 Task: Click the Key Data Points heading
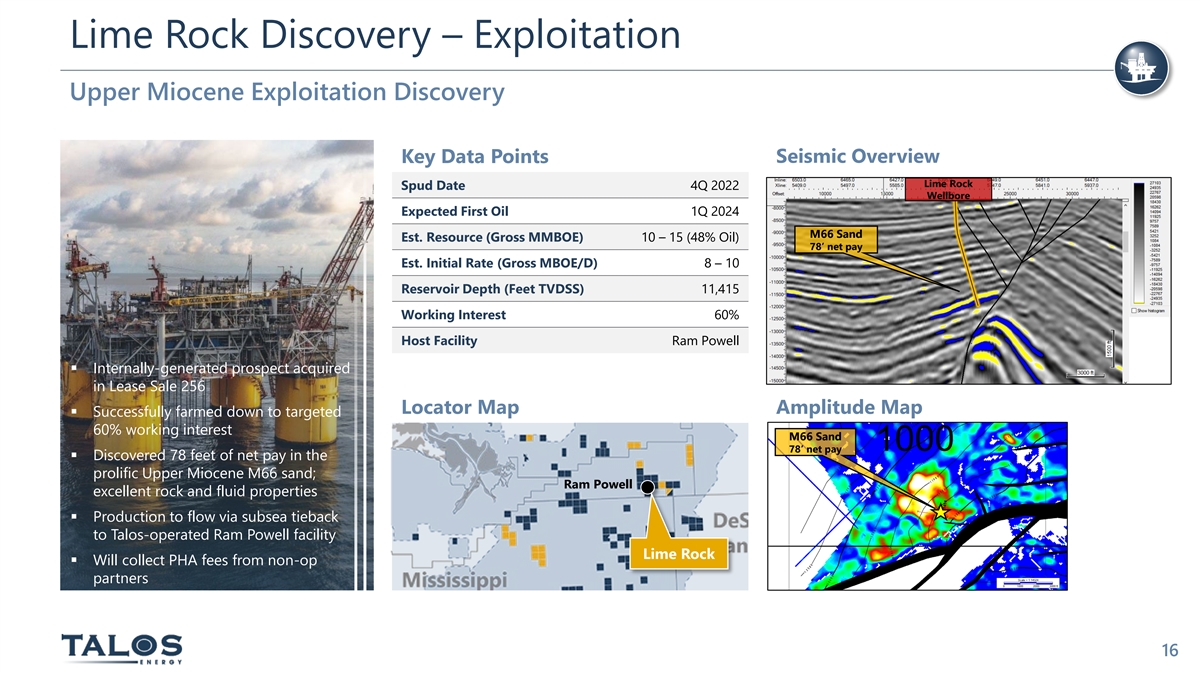click(474, 156)
